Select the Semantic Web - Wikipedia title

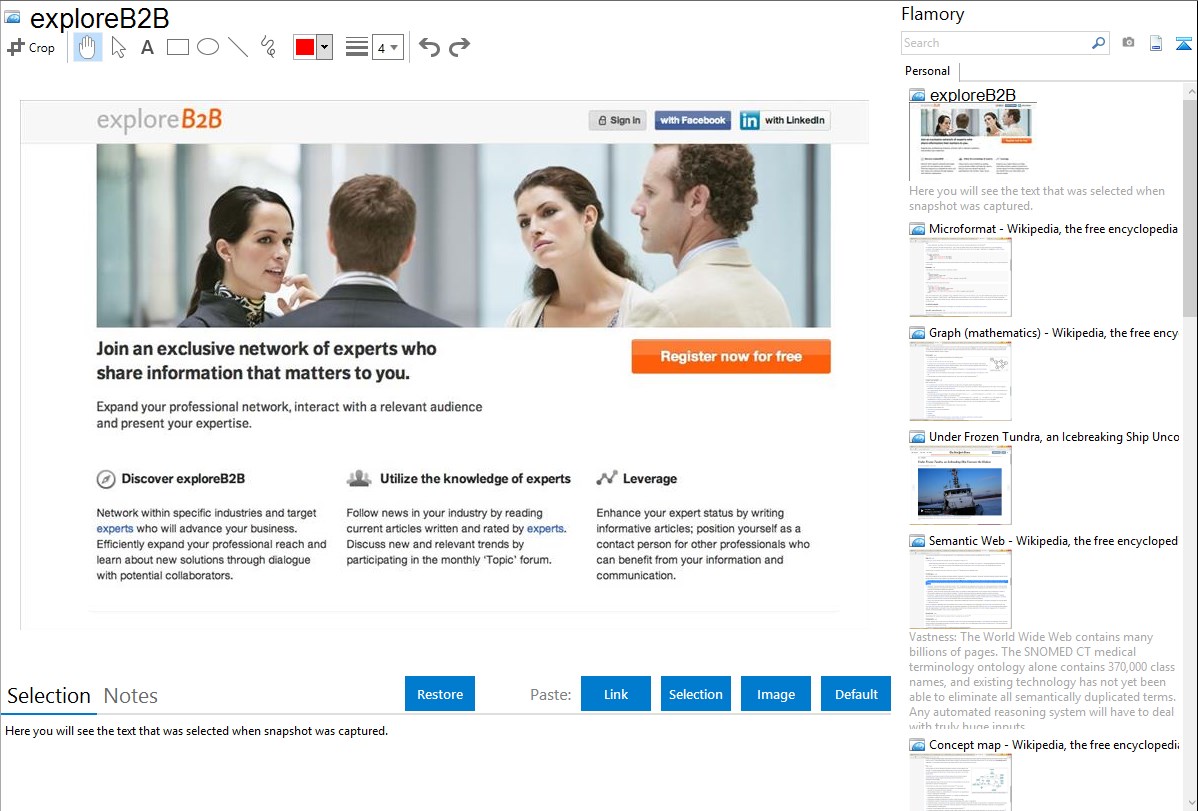1053,540
